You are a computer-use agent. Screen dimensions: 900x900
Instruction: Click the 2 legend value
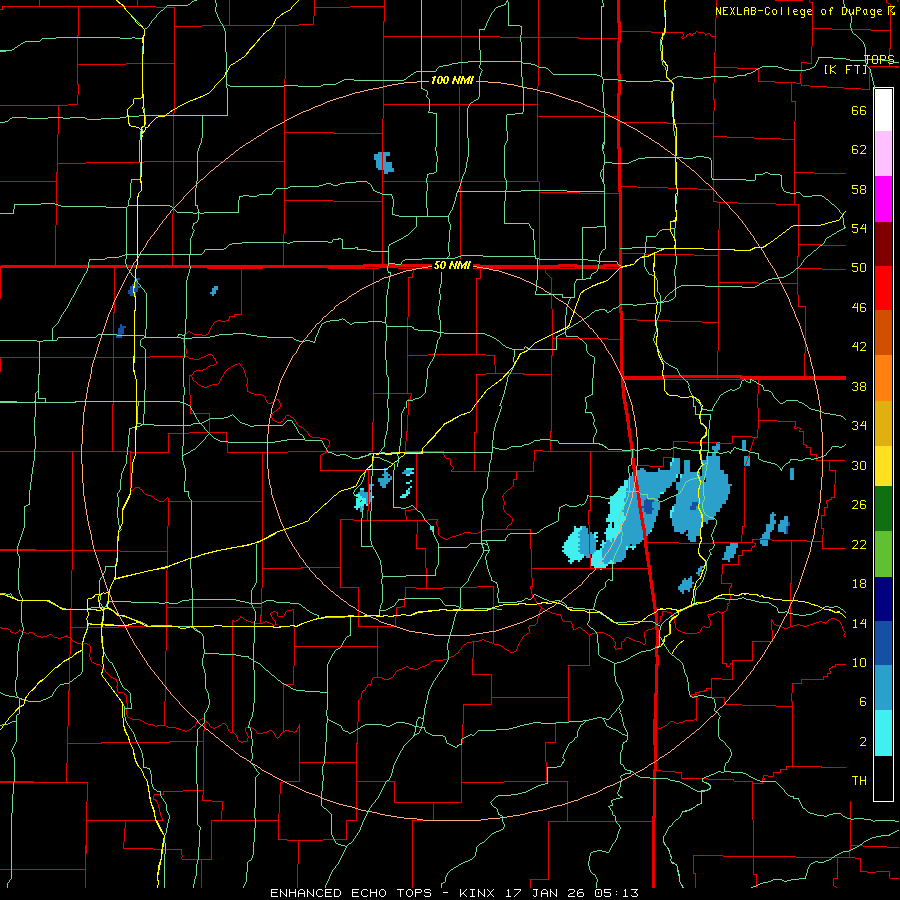[862, 742]
